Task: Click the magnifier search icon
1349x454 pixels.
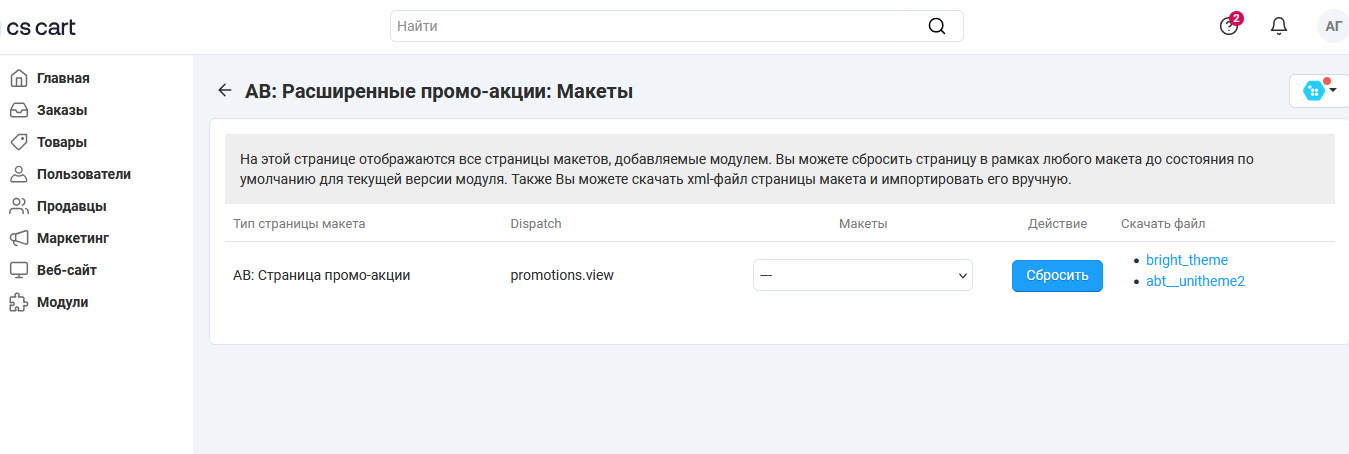Action: tap(937, 26)
